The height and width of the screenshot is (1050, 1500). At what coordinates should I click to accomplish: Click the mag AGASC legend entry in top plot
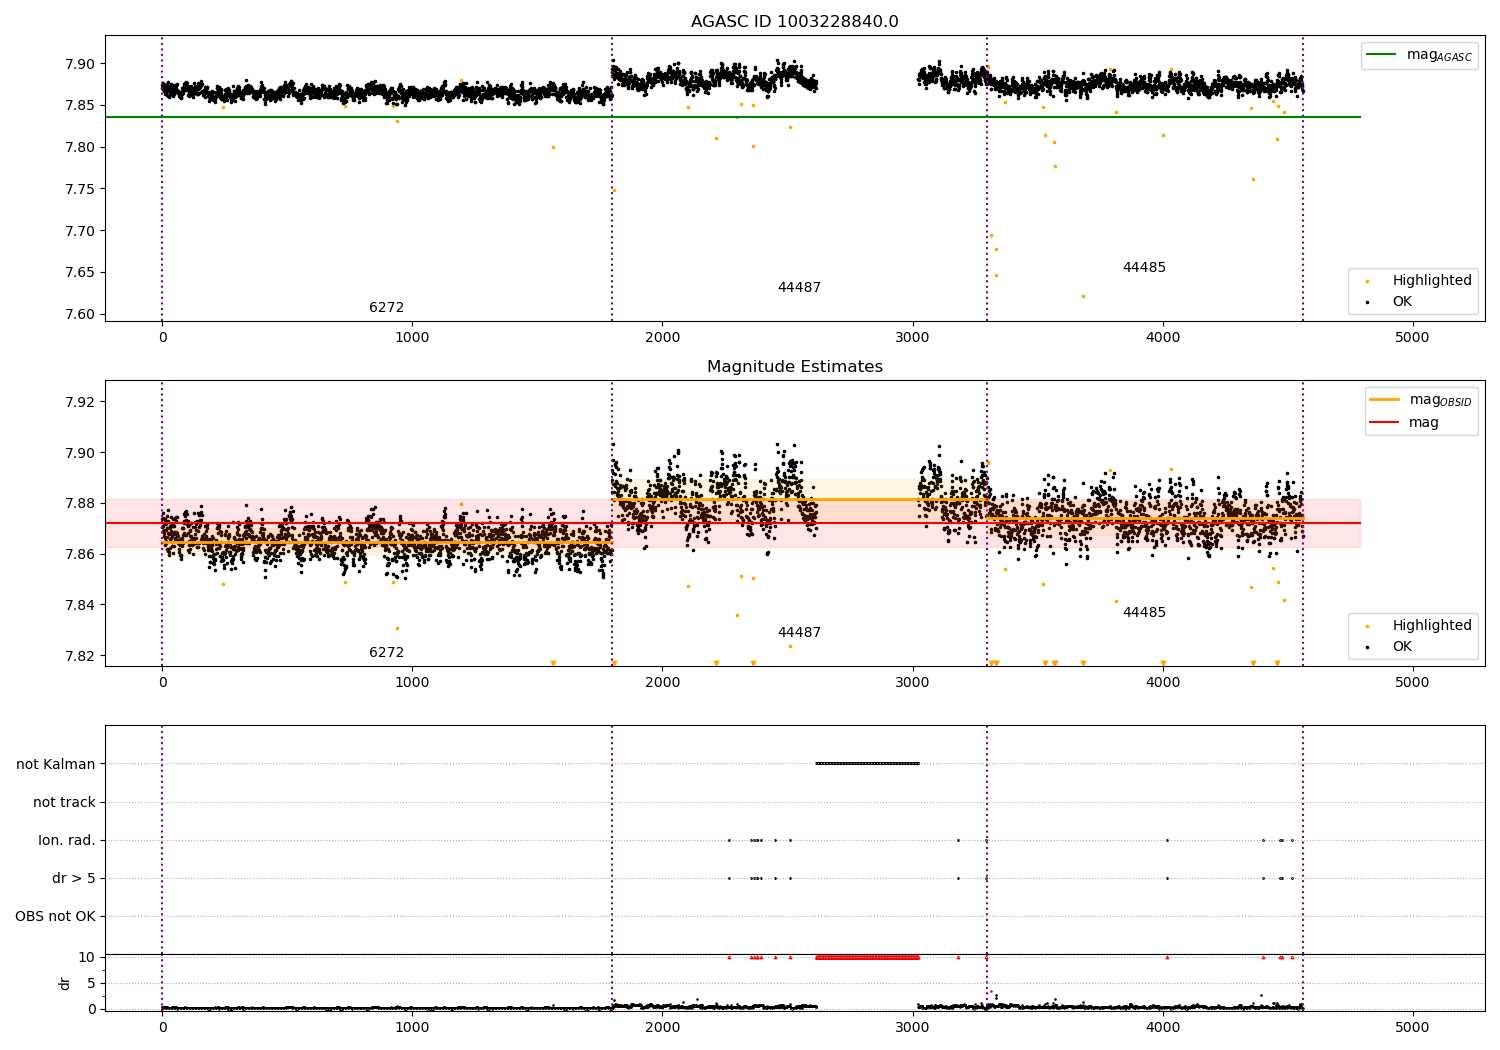pyautogui.click(x=1419, y=56)
